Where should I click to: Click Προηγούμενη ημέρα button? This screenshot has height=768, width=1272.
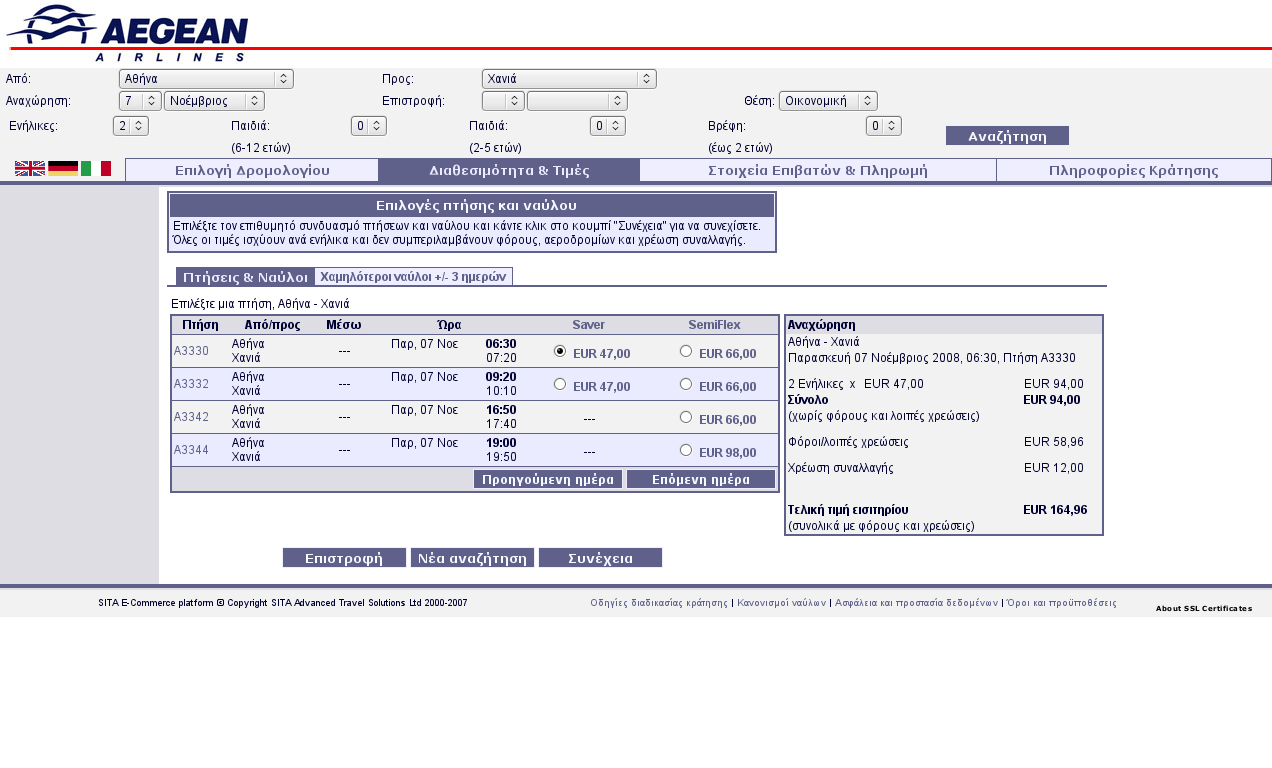[x=548, y=479]
